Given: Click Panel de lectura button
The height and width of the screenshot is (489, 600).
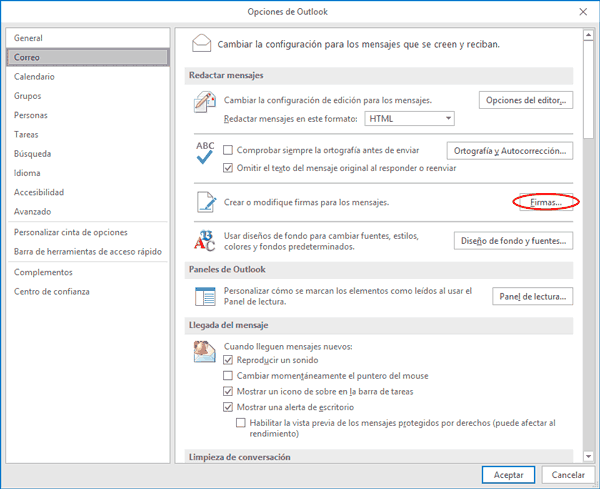Looking at the screenshot, I should (532, 296).
